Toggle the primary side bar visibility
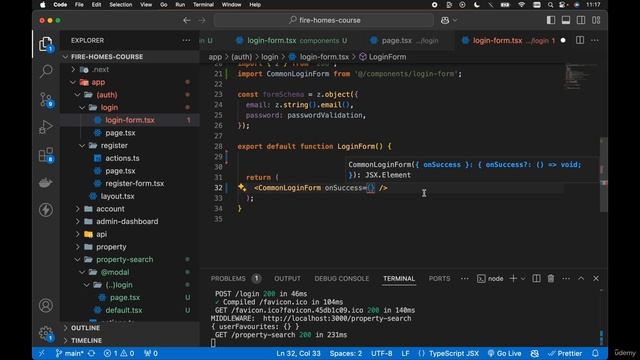The height and width of the screenshot is (360, 640). click(551, 20)
